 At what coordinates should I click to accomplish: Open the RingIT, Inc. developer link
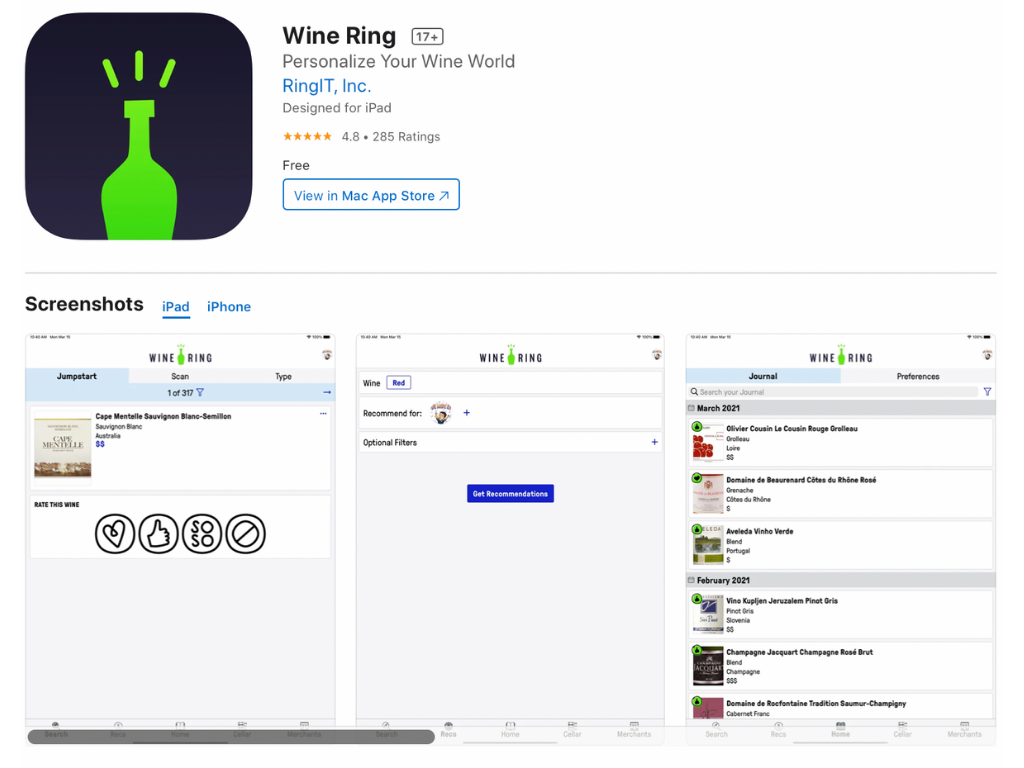327,86
